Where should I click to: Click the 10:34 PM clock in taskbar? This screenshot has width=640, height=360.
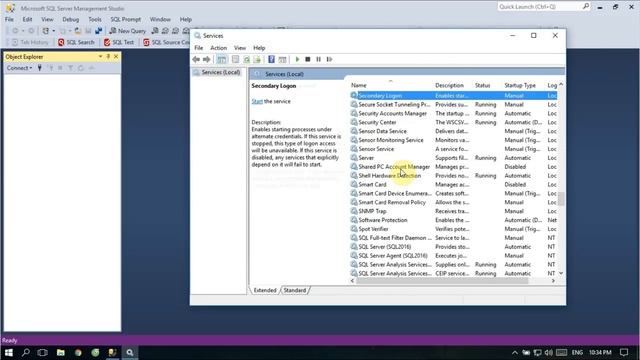[600, 352]
